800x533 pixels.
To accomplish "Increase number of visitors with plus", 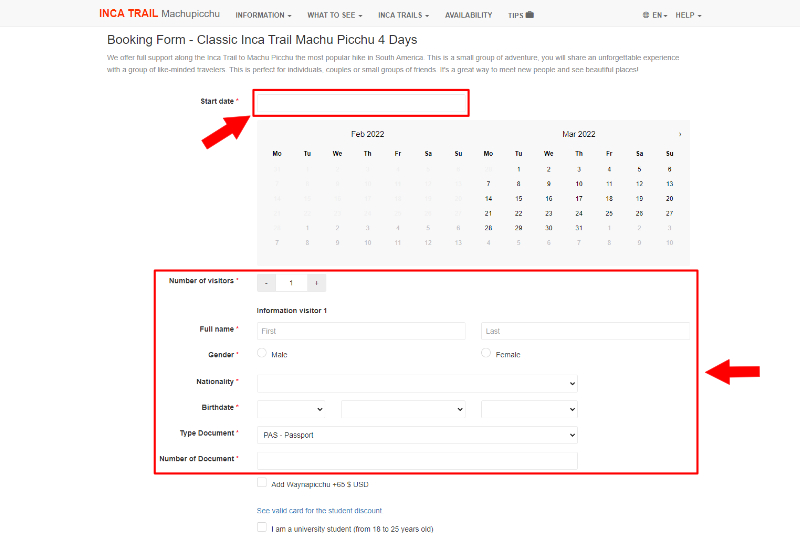I will coord(316,283).
